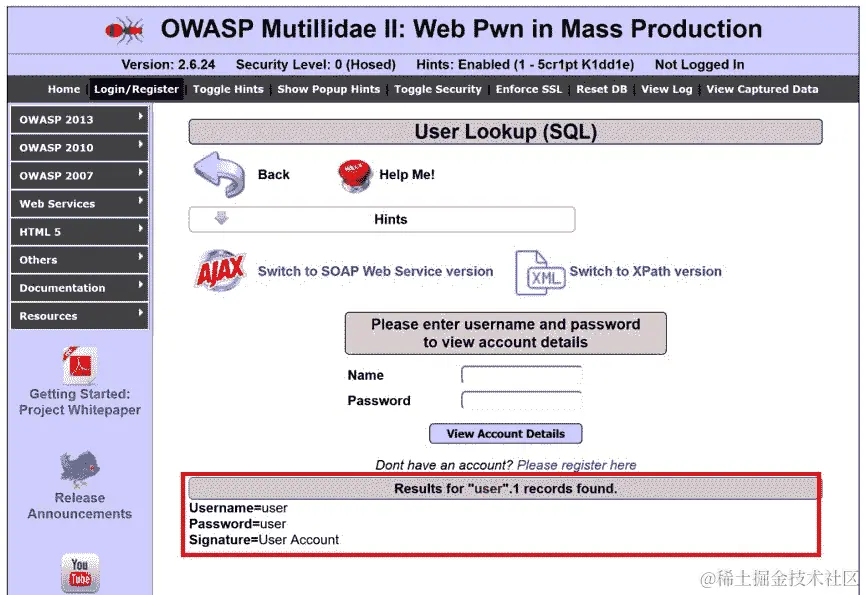Click the Version: 2.6.24 text
The image size is (866, 595).
coord(168,65)
